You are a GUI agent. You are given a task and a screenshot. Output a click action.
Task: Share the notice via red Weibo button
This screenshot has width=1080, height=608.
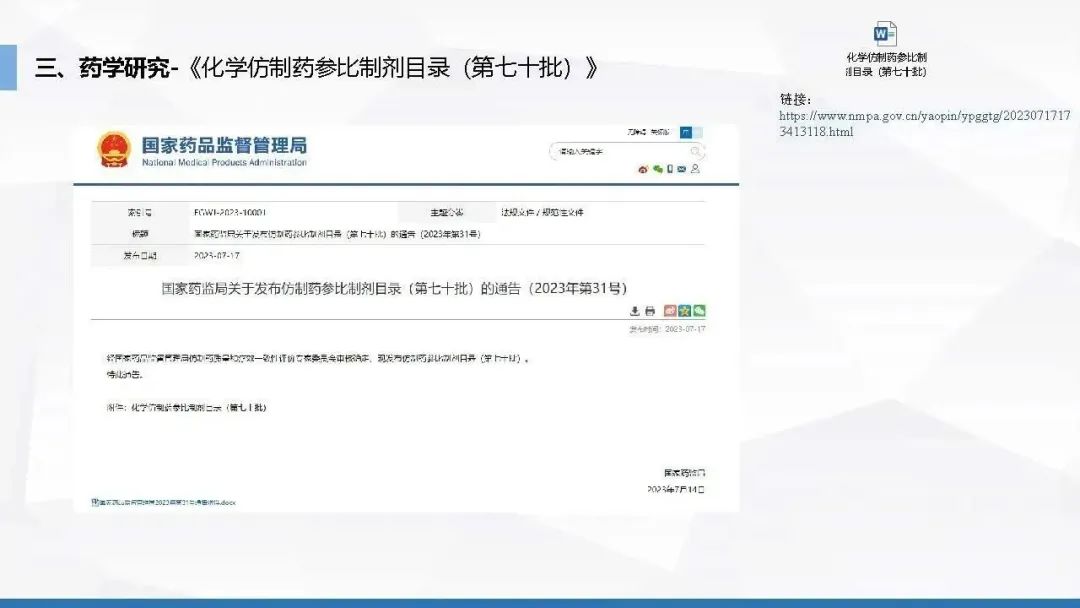671,311
